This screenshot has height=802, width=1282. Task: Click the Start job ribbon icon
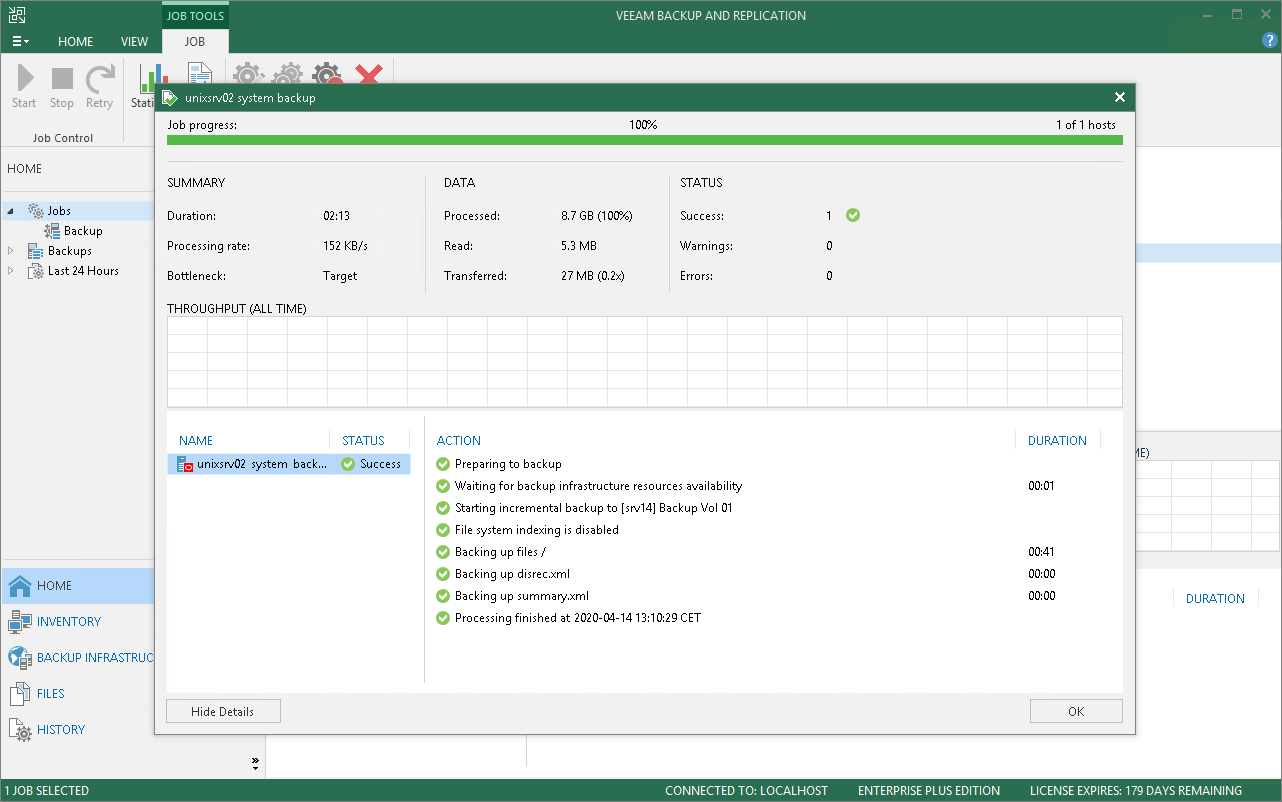[24, 78]
